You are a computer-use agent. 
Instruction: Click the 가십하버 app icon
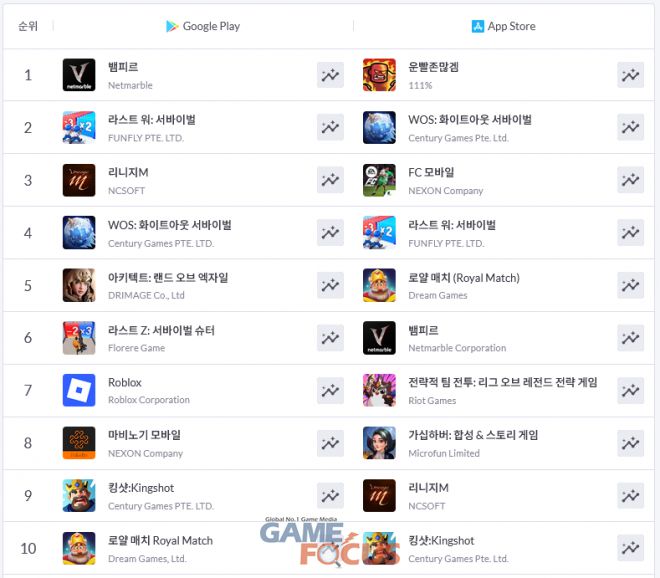pos(379,443)
